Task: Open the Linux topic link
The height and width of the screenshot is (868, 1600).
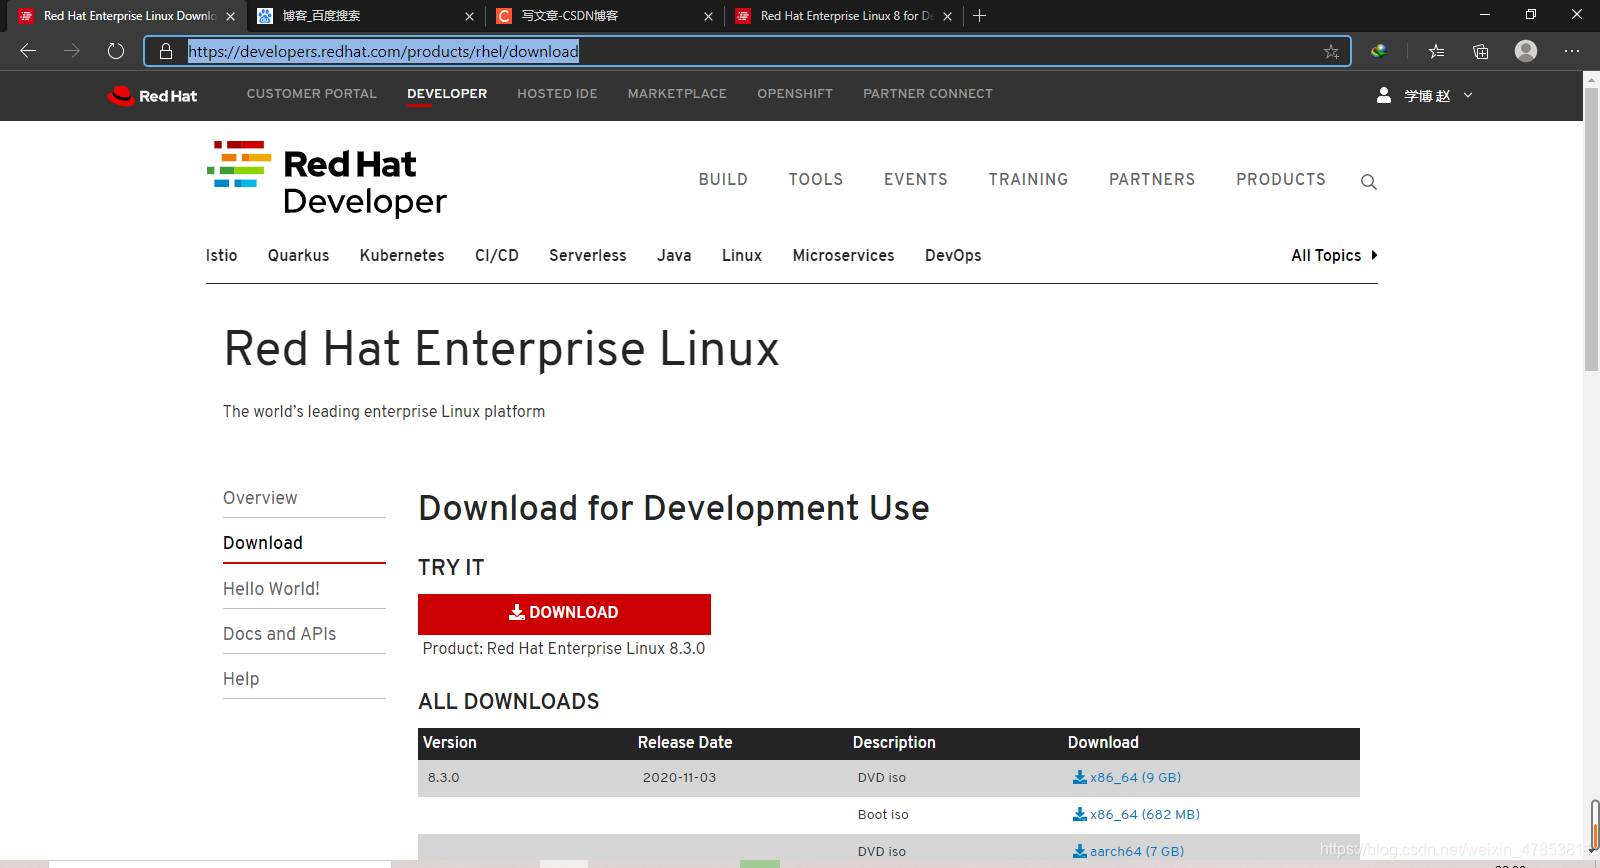Action: click(742, 255)
